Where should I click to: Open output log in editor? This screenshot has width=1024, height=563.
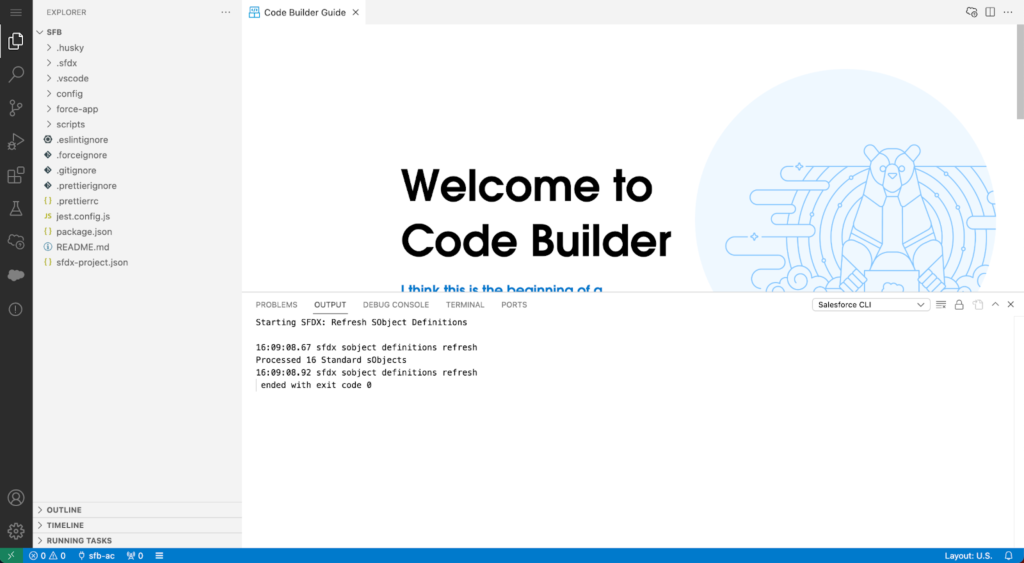coord(978,304)
